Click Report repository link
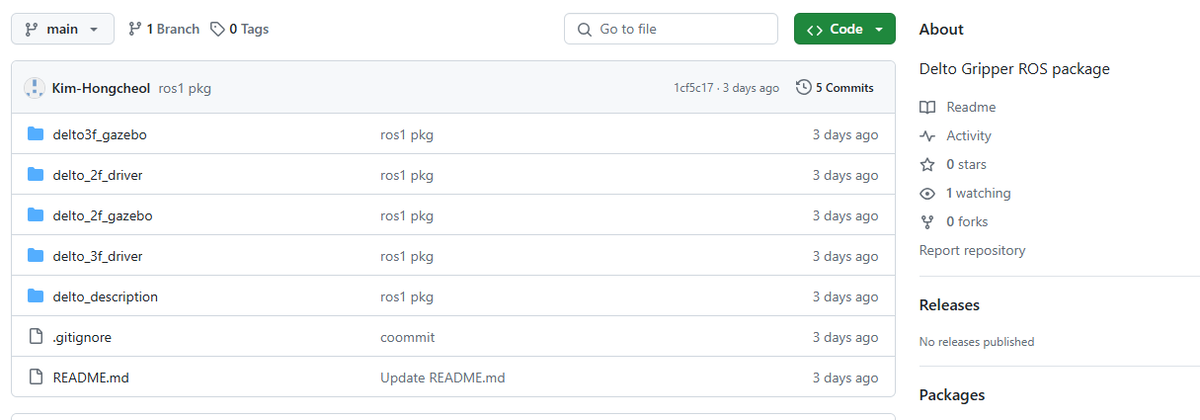 (x=972, y=251)
